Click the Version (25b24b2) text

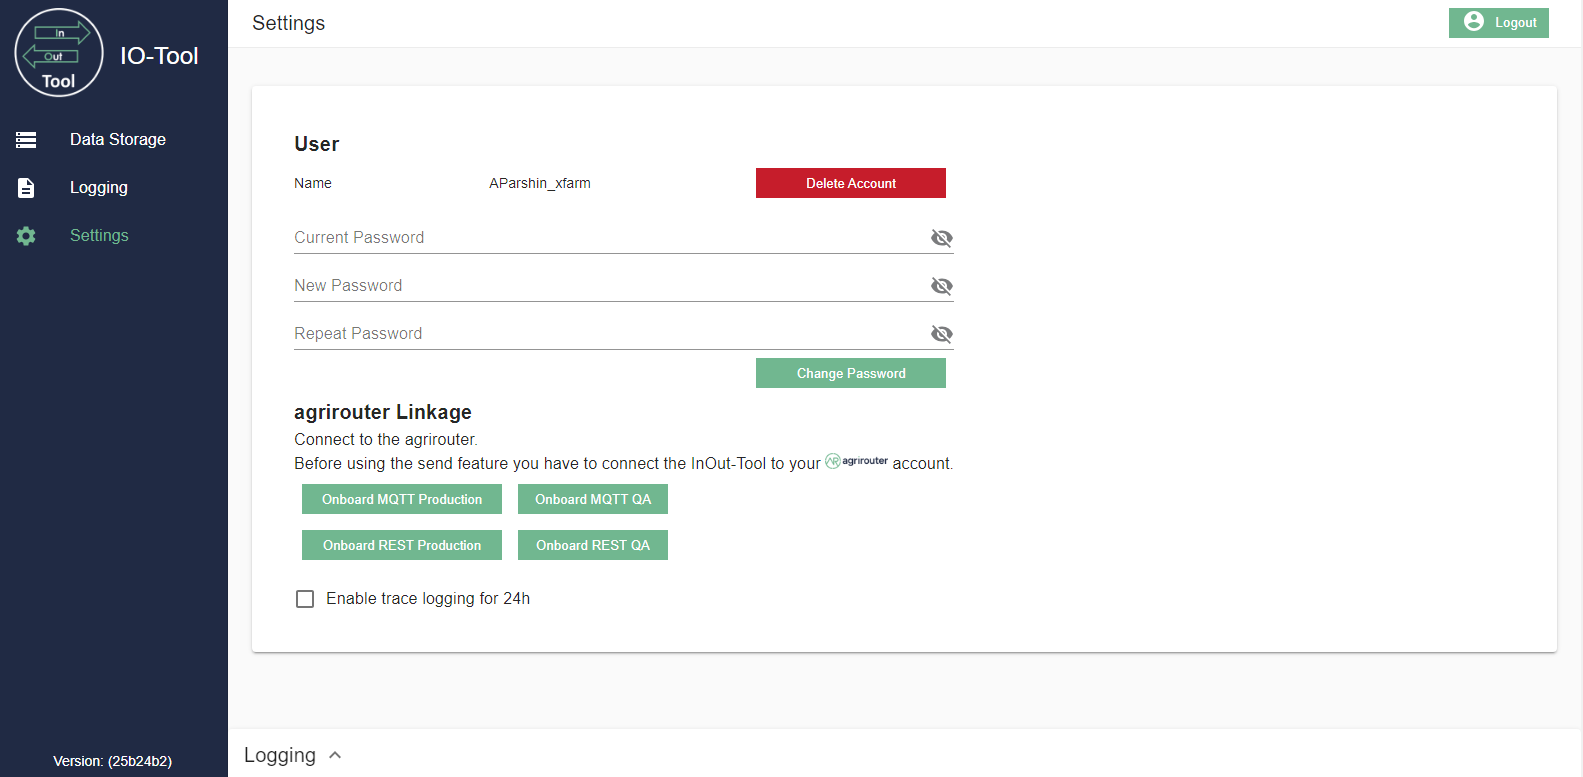113,761
